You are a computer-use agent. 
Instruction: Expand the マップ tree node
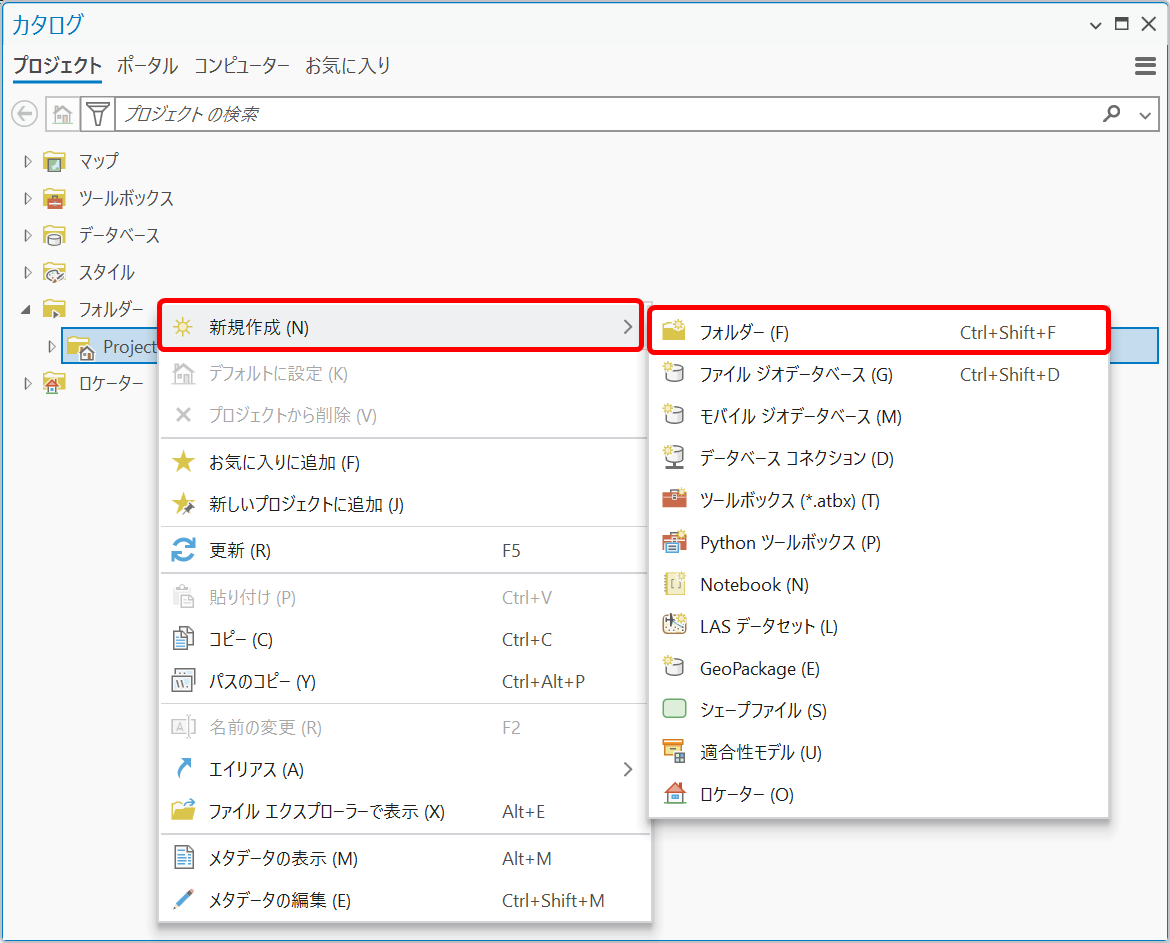point(28,161)
